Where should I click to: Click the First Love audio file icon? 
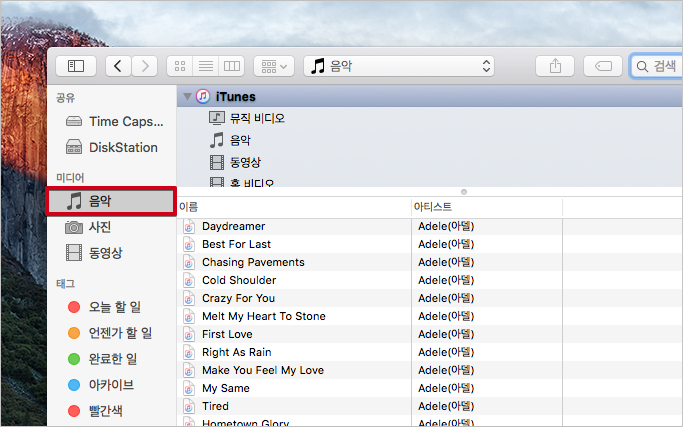coord(189,335)
